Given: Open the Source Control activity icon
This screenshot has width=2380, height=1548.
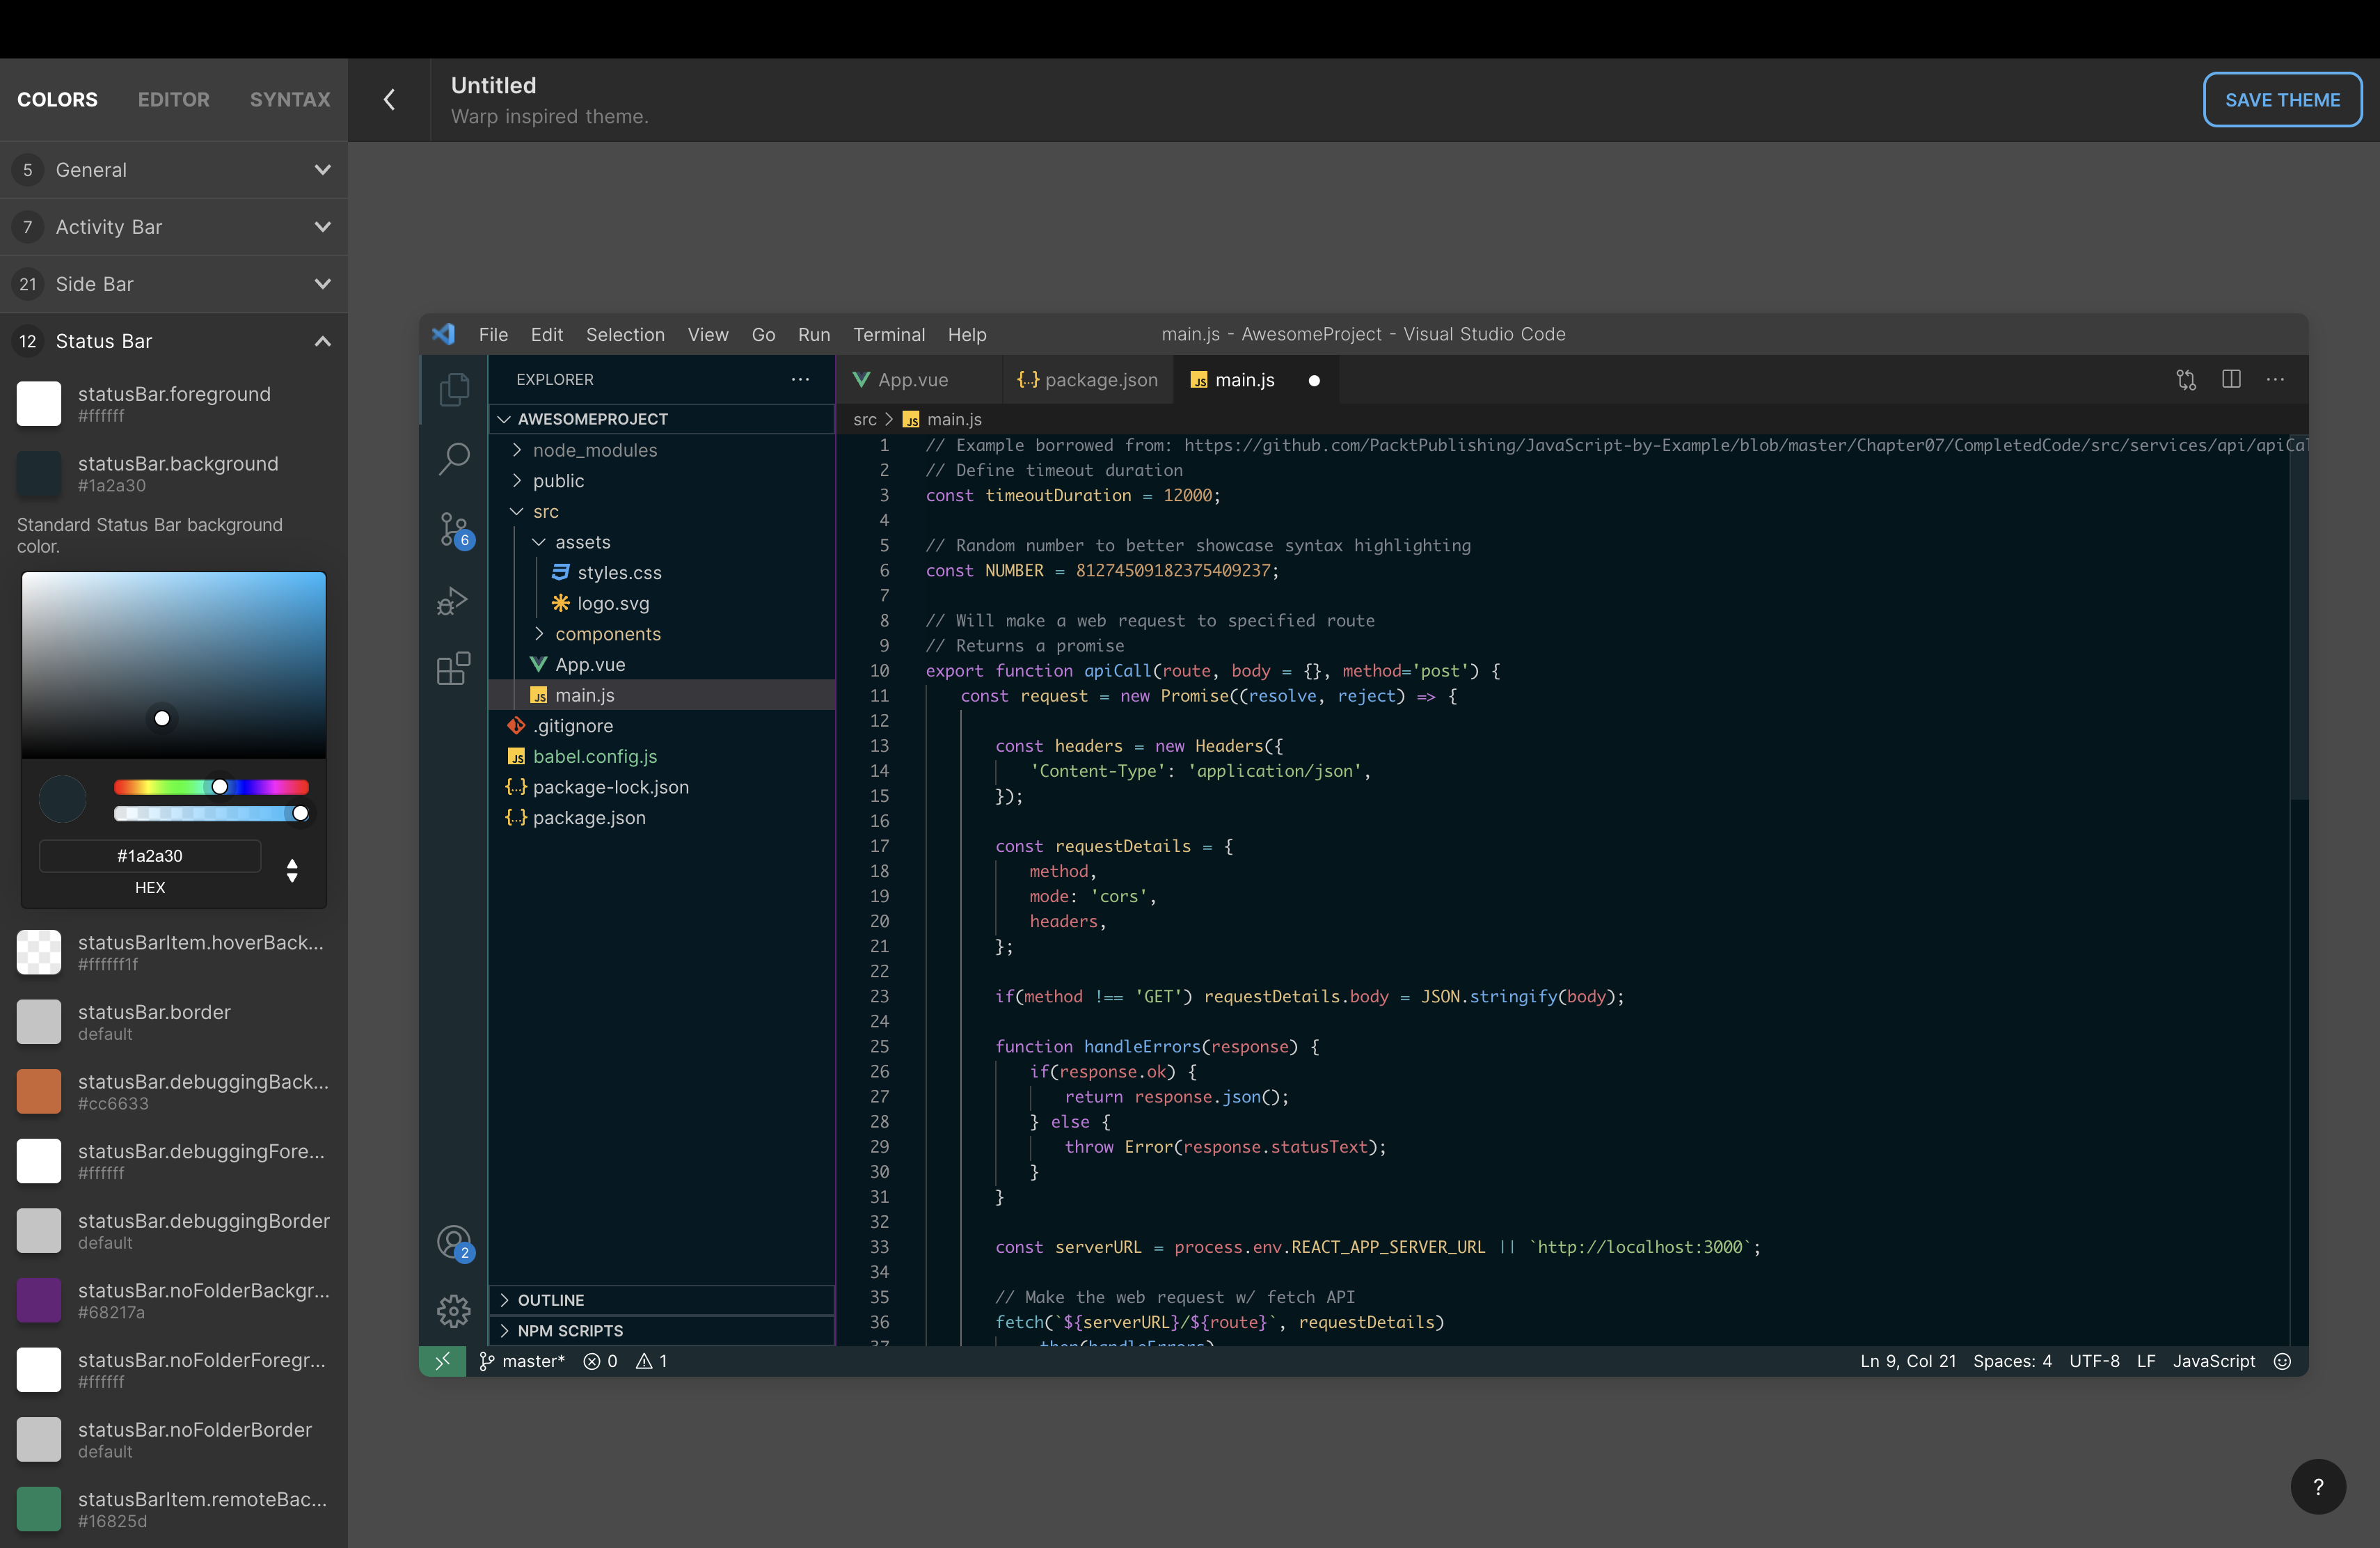Looking at the screenshot, I should point(454,529).
